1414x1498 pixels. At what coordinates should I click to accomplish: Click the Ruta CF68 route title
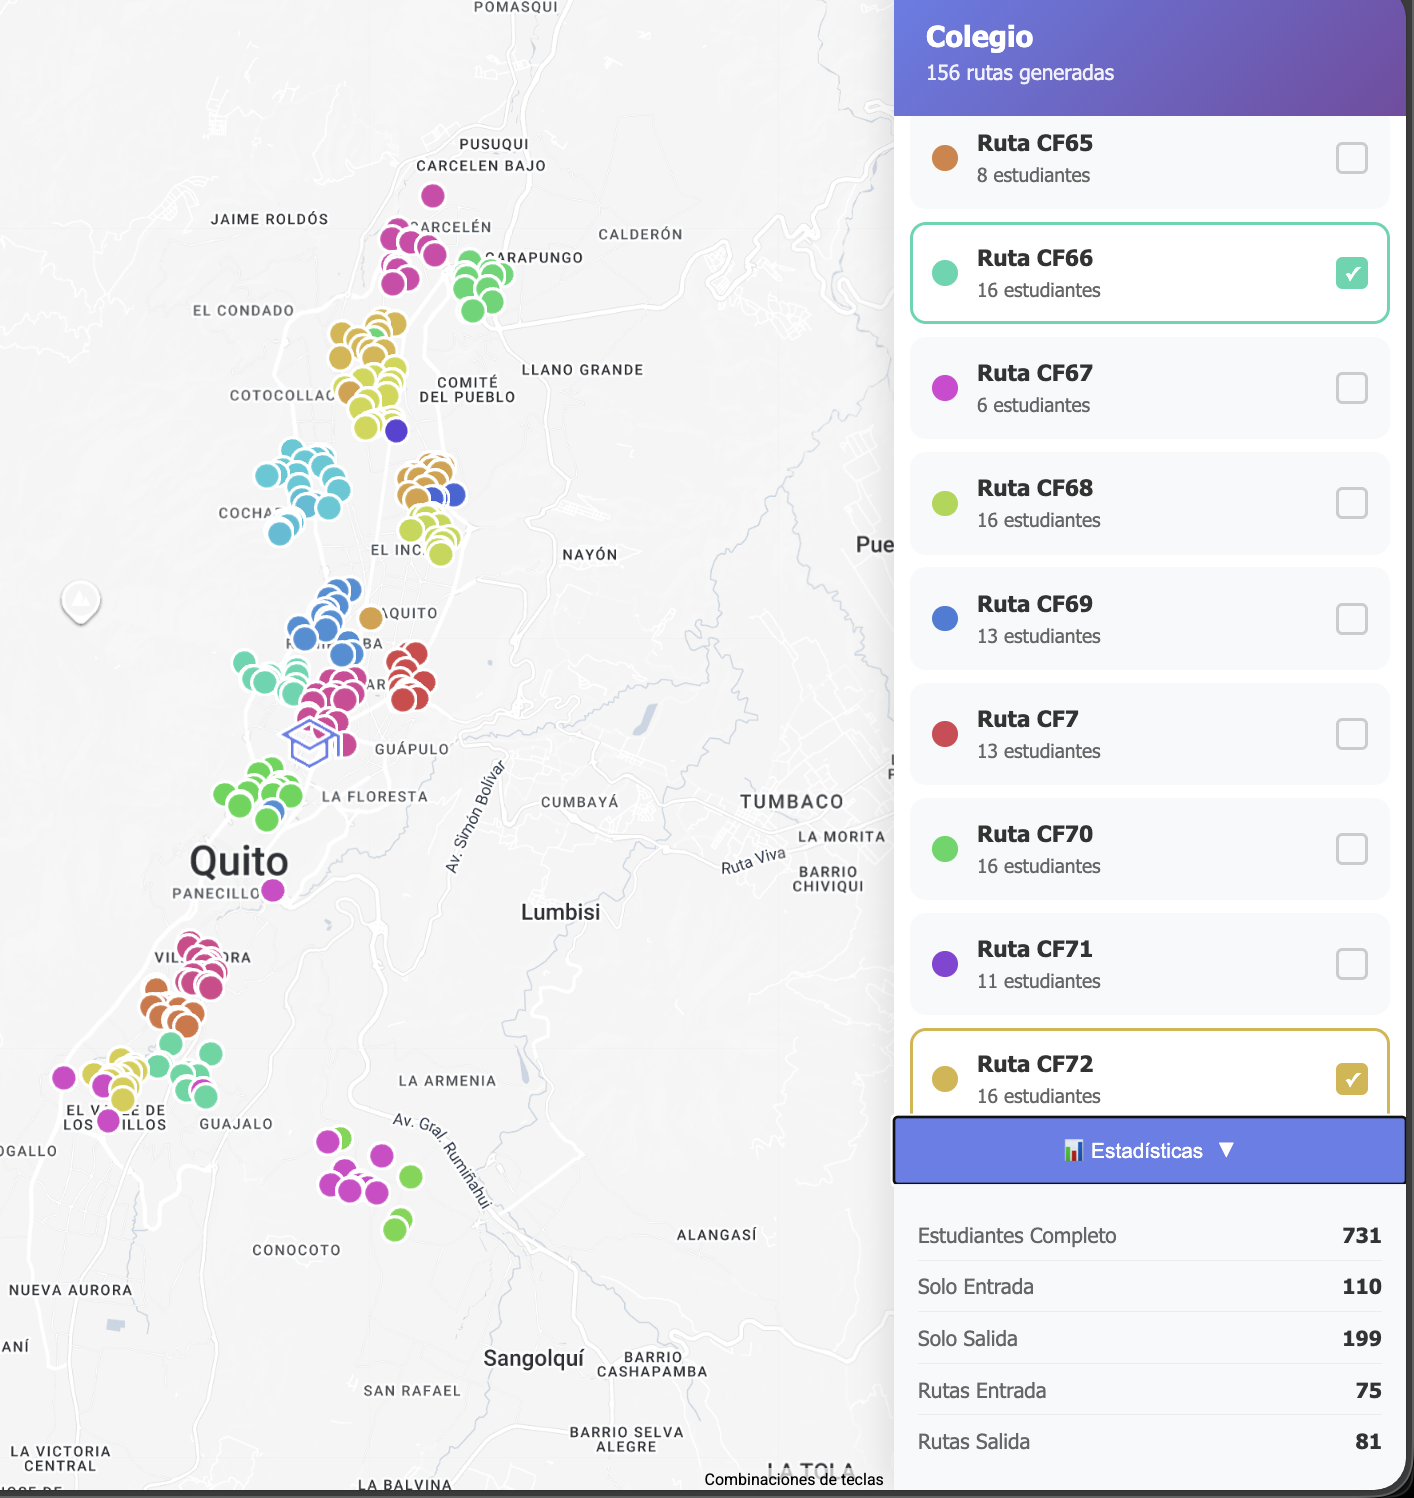pyautogui.click(x=1034, y=488)
